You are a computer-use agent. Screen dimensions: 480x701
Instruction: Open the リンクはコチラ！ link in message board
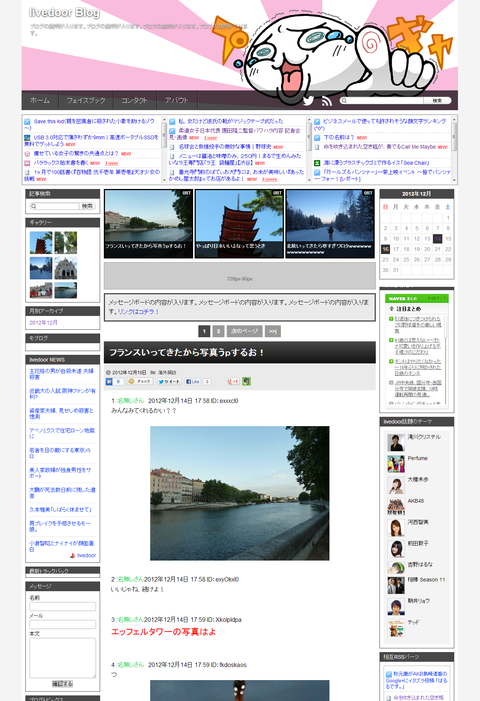click(x=138, y=312)
